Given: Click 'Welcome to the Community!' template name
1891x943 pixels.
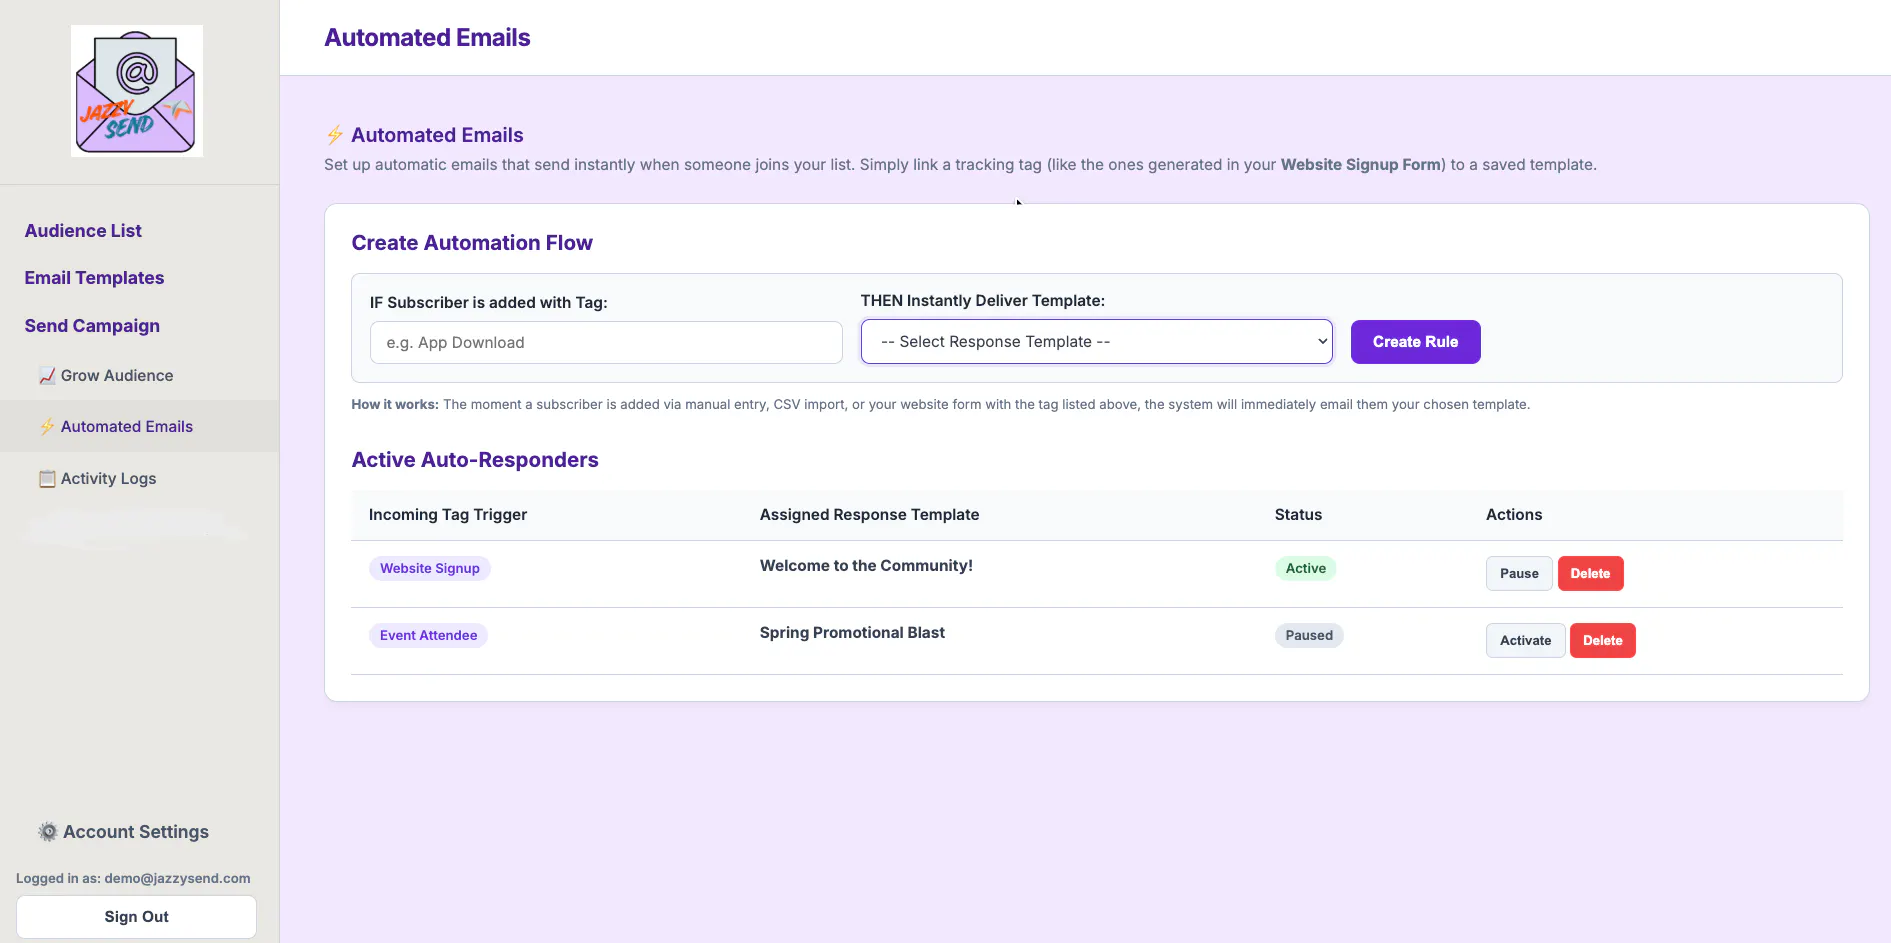Looking at the screenshot, I should coord(866,566).
